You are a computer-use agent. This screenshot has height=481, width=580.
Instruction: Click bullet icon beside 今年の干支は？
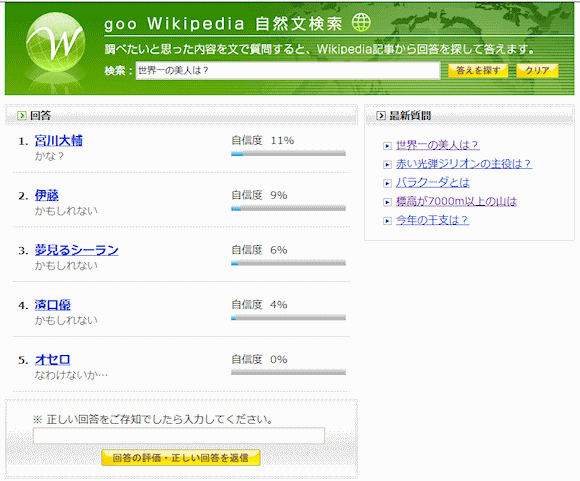(387, 221)
